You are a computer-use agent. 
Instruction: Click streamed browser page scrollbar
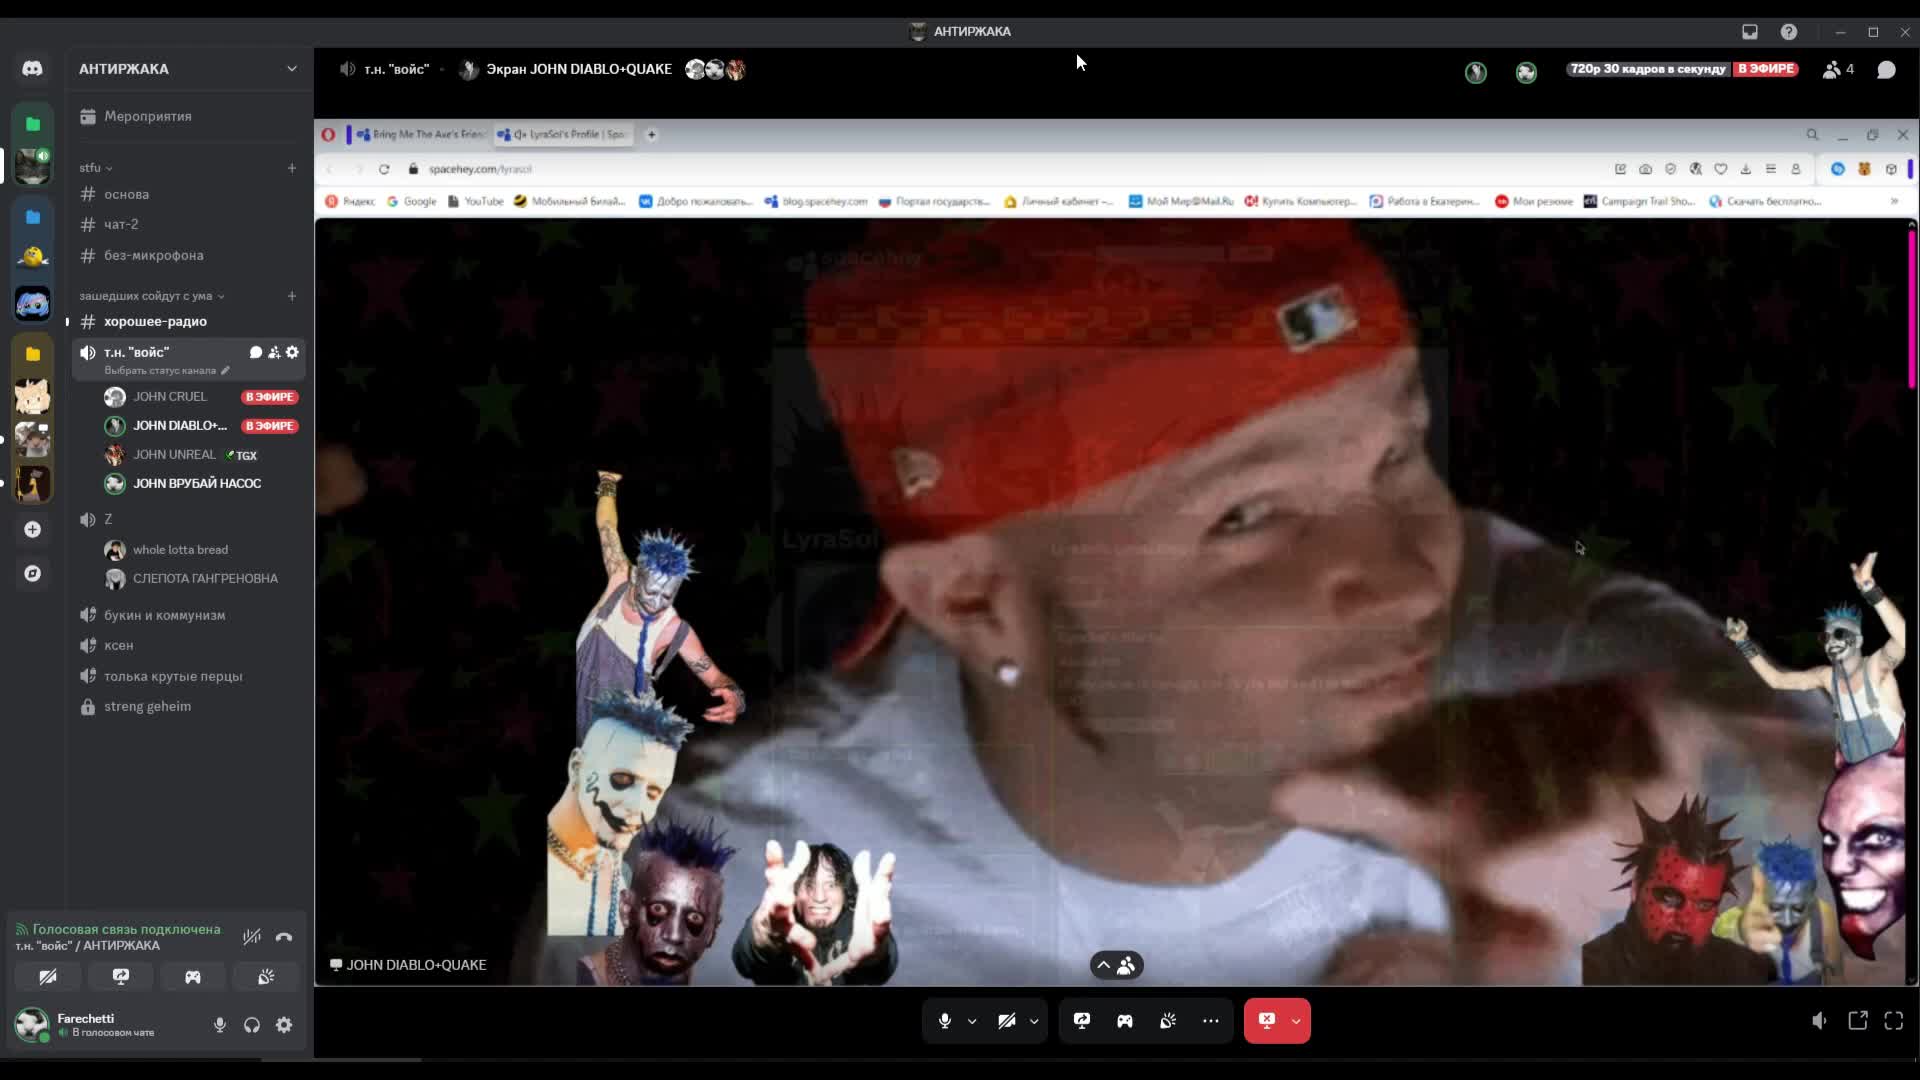(1911, 310)
